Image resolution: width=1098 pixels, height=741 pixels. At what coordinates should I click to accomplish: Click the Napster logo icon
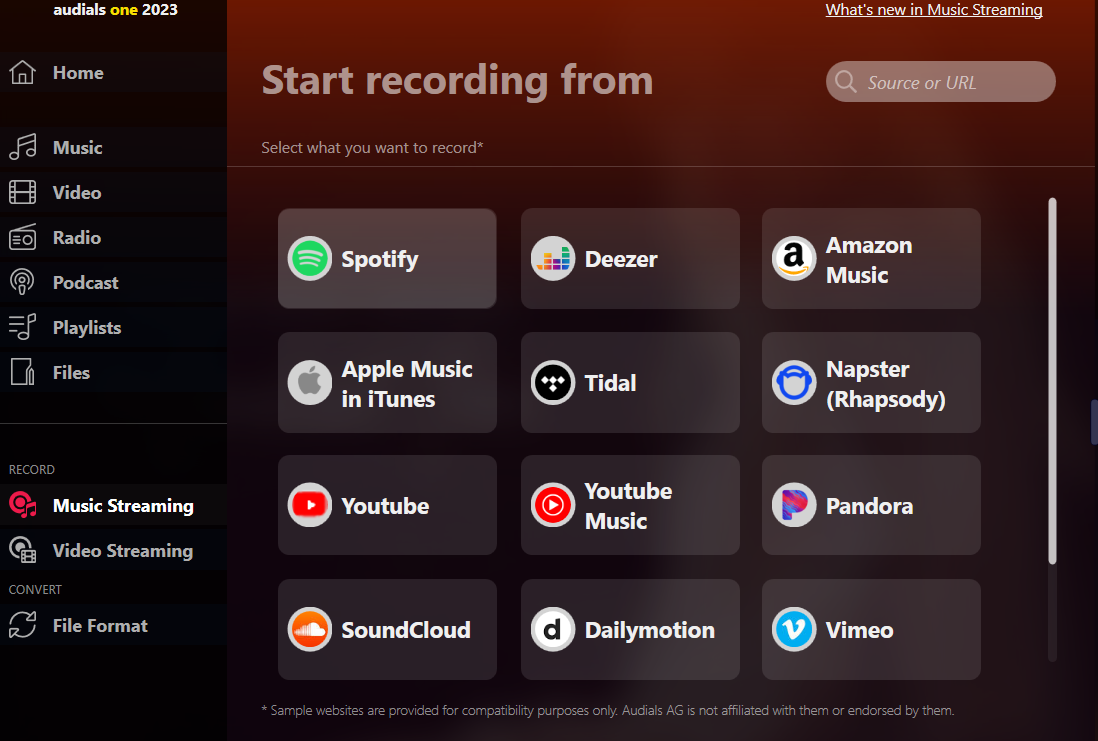pos(794,382)
